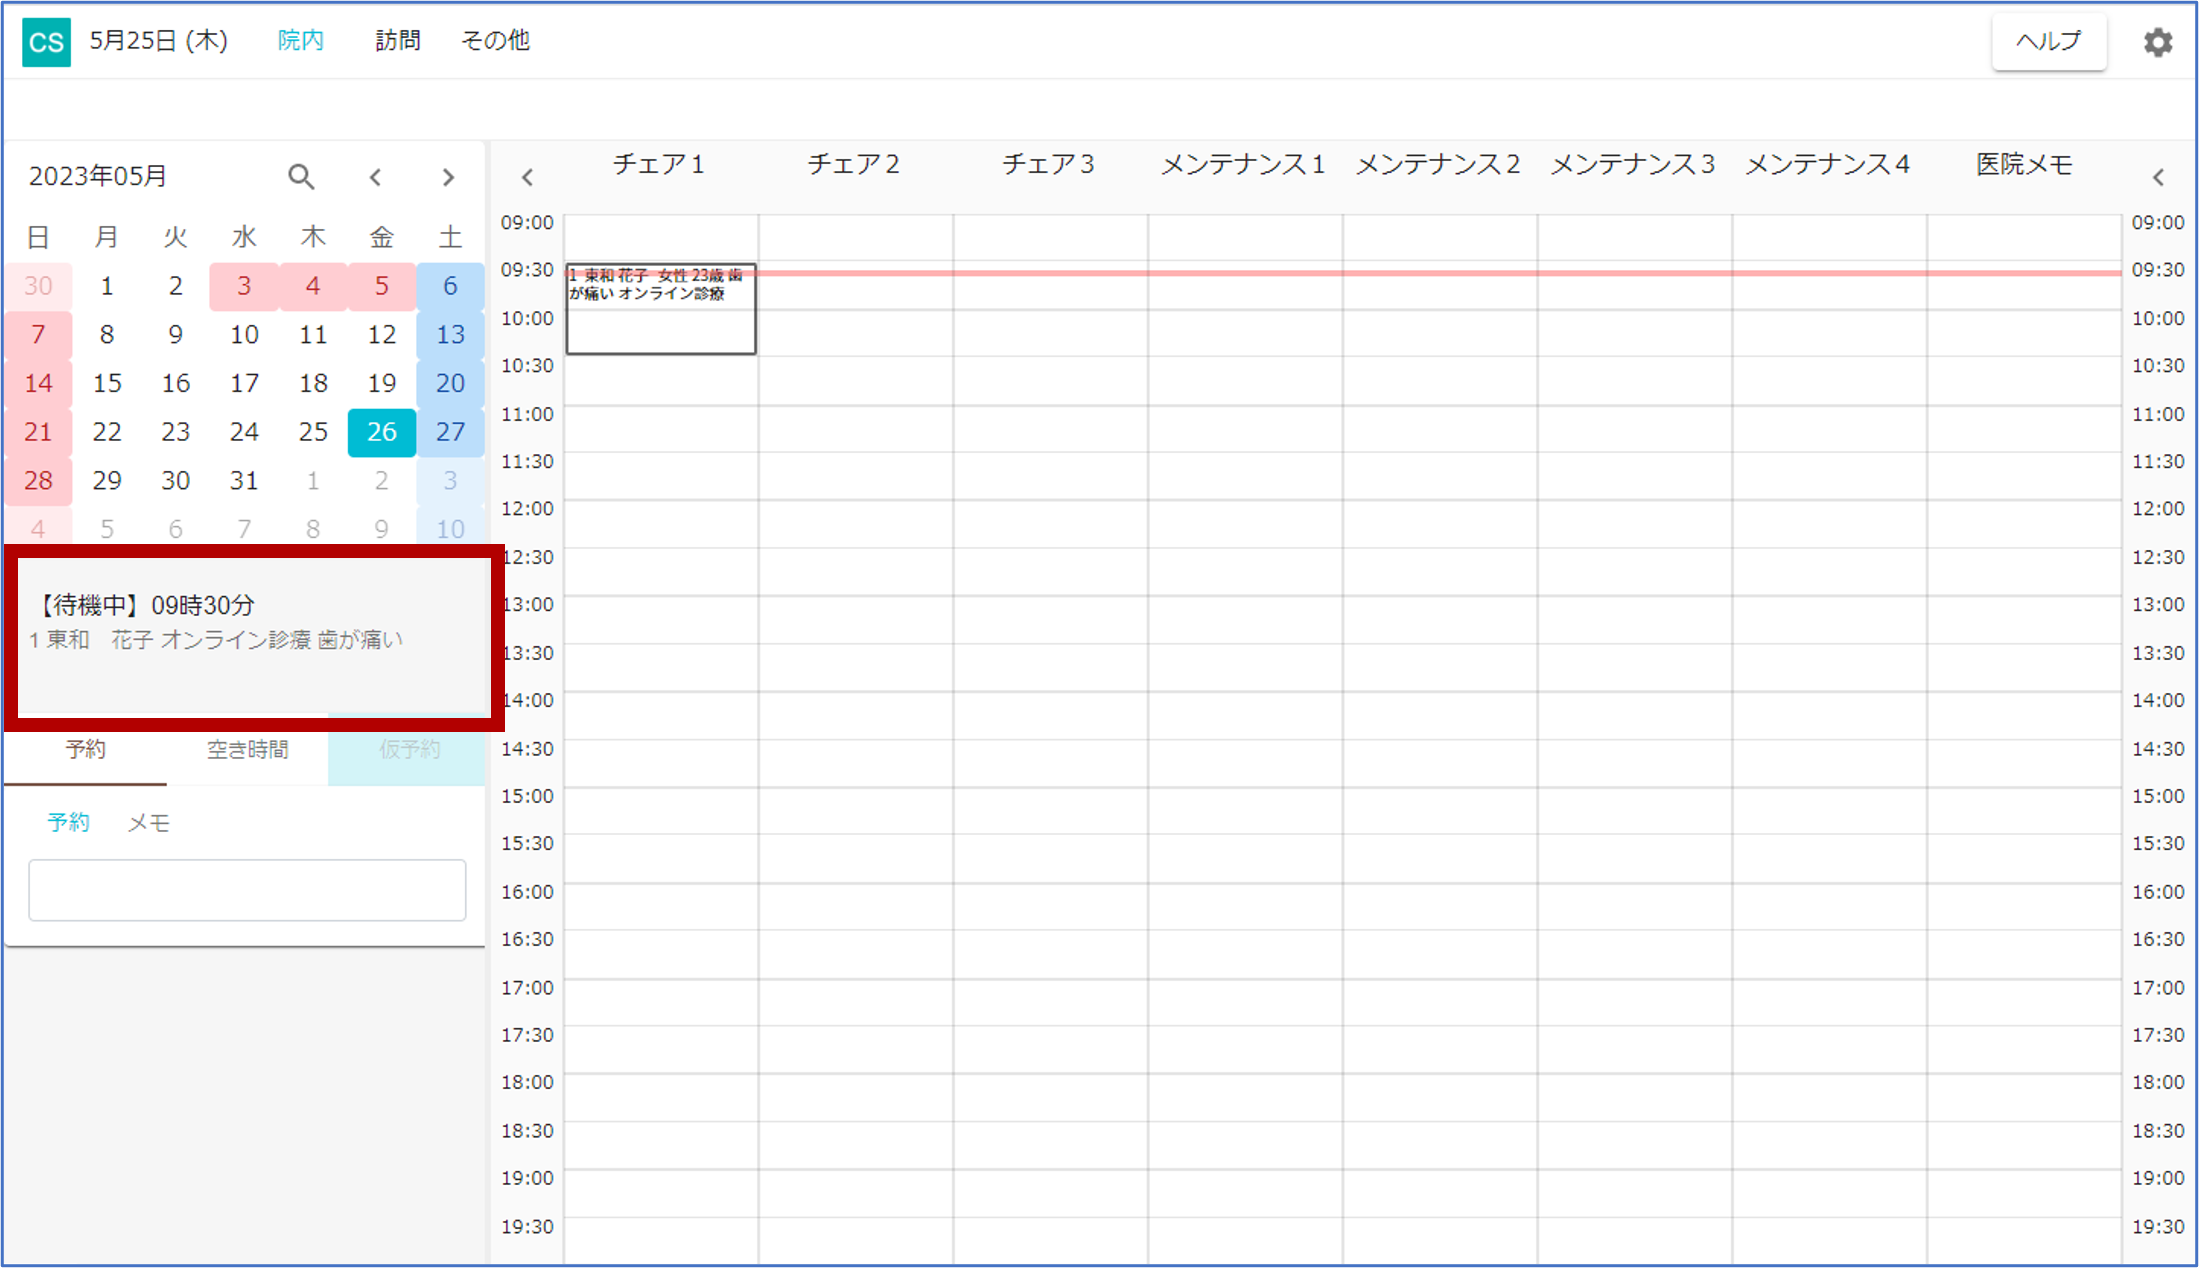Open その他 menu
The height and width of the screenshot is (1268, 2199).
click(x=495, y=41)
